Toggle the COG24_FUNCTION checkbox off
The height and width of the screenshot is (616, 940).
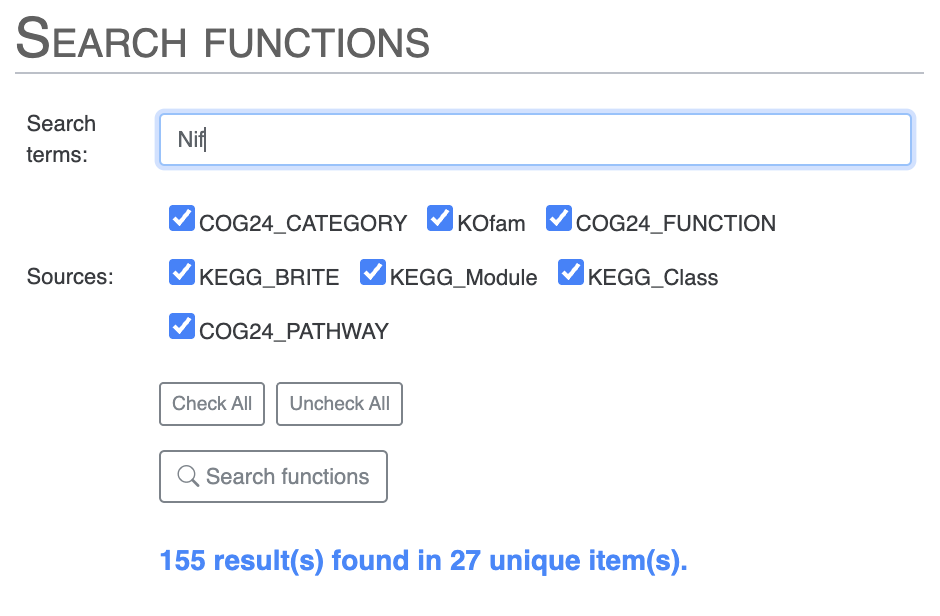559,219
